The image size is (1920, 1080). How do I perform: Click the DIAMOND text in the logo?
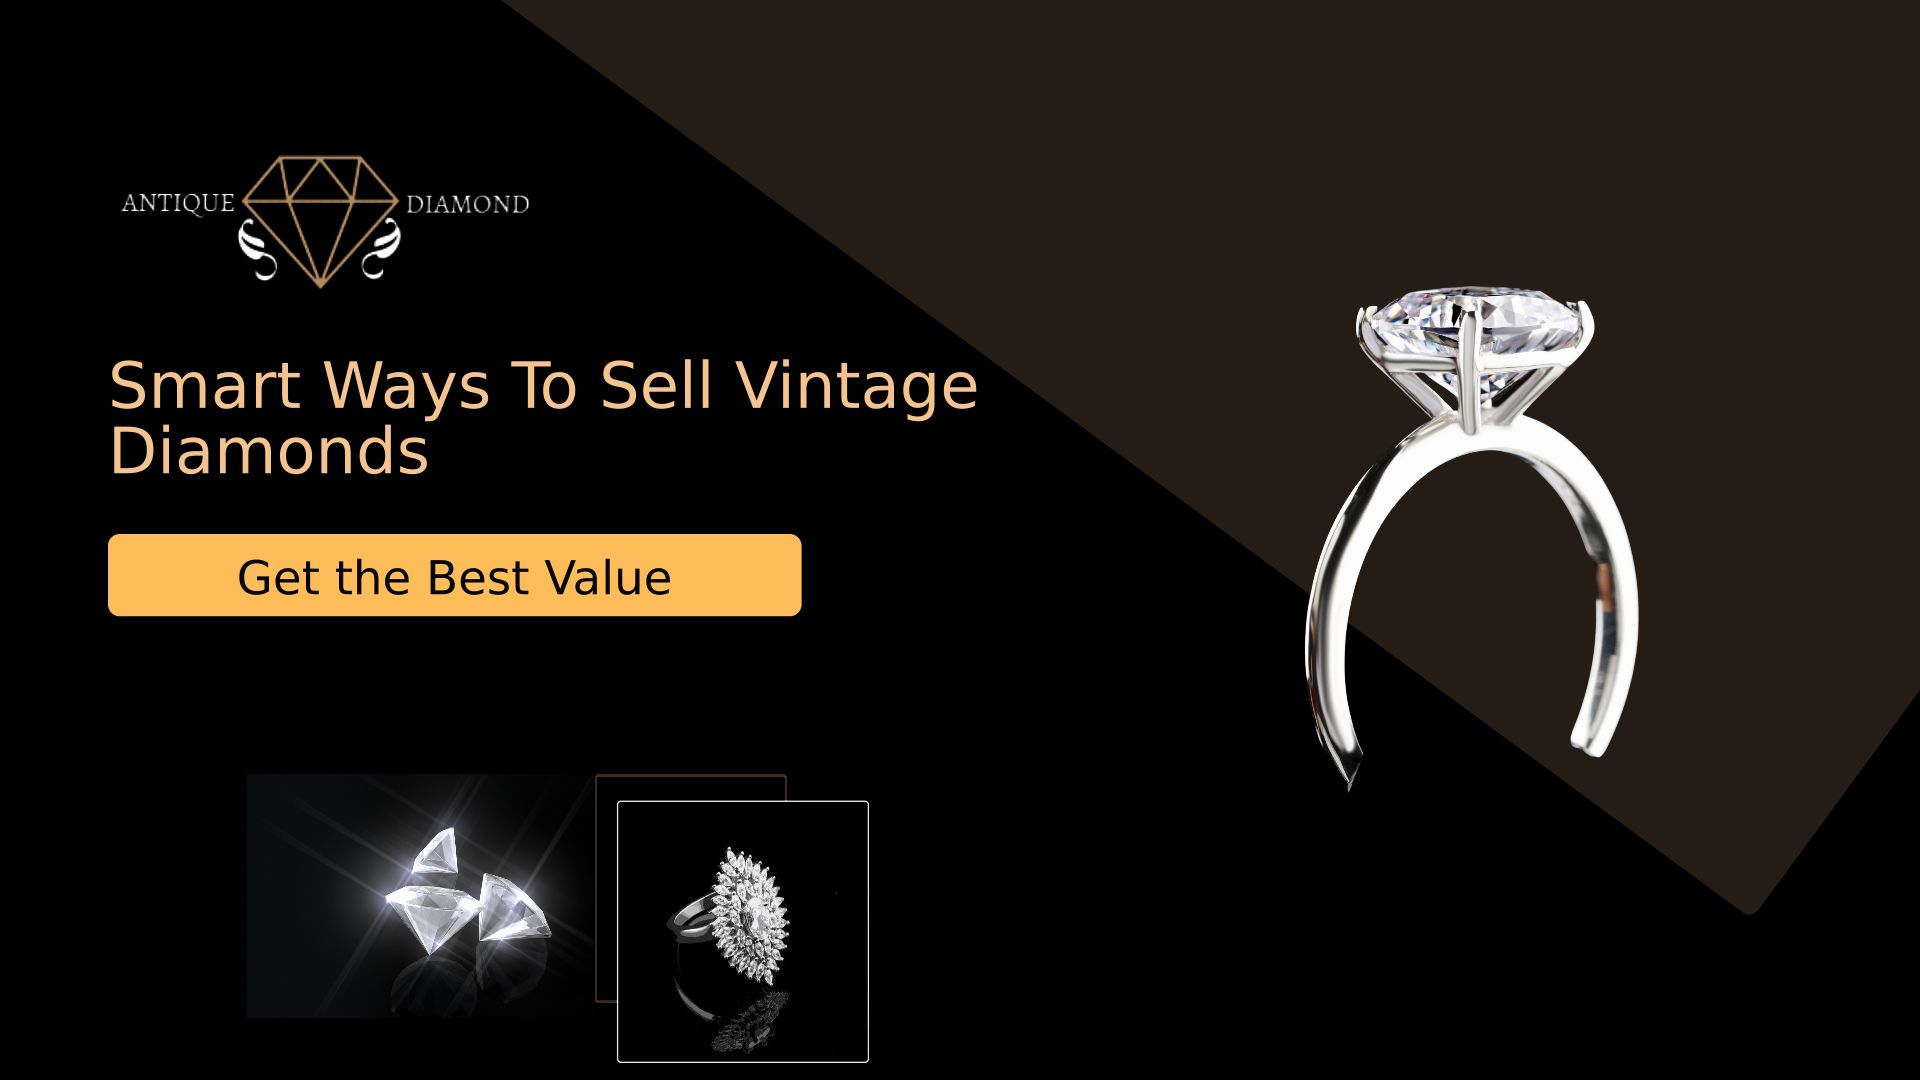pos(467,204)
